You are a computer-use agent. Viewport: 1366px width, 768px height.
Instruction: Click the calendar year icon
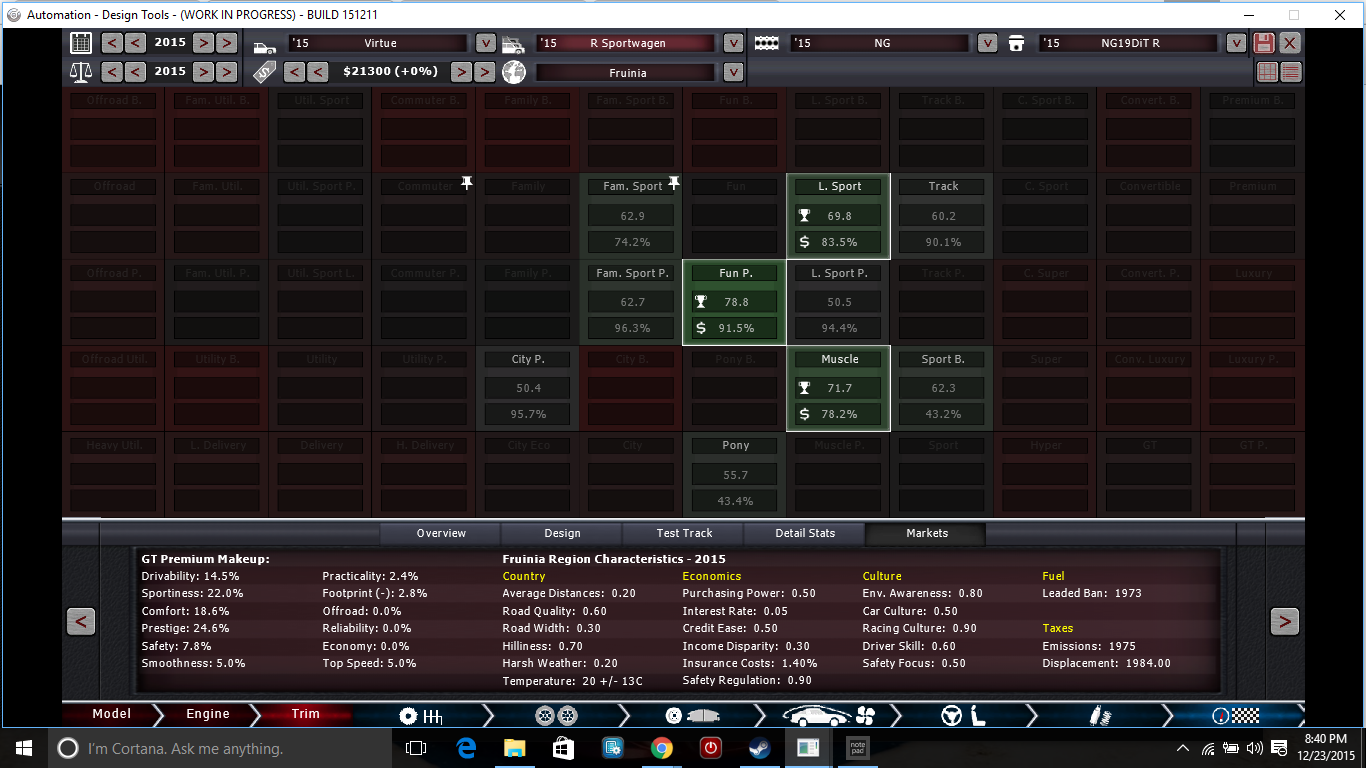(x=81, y=43)
